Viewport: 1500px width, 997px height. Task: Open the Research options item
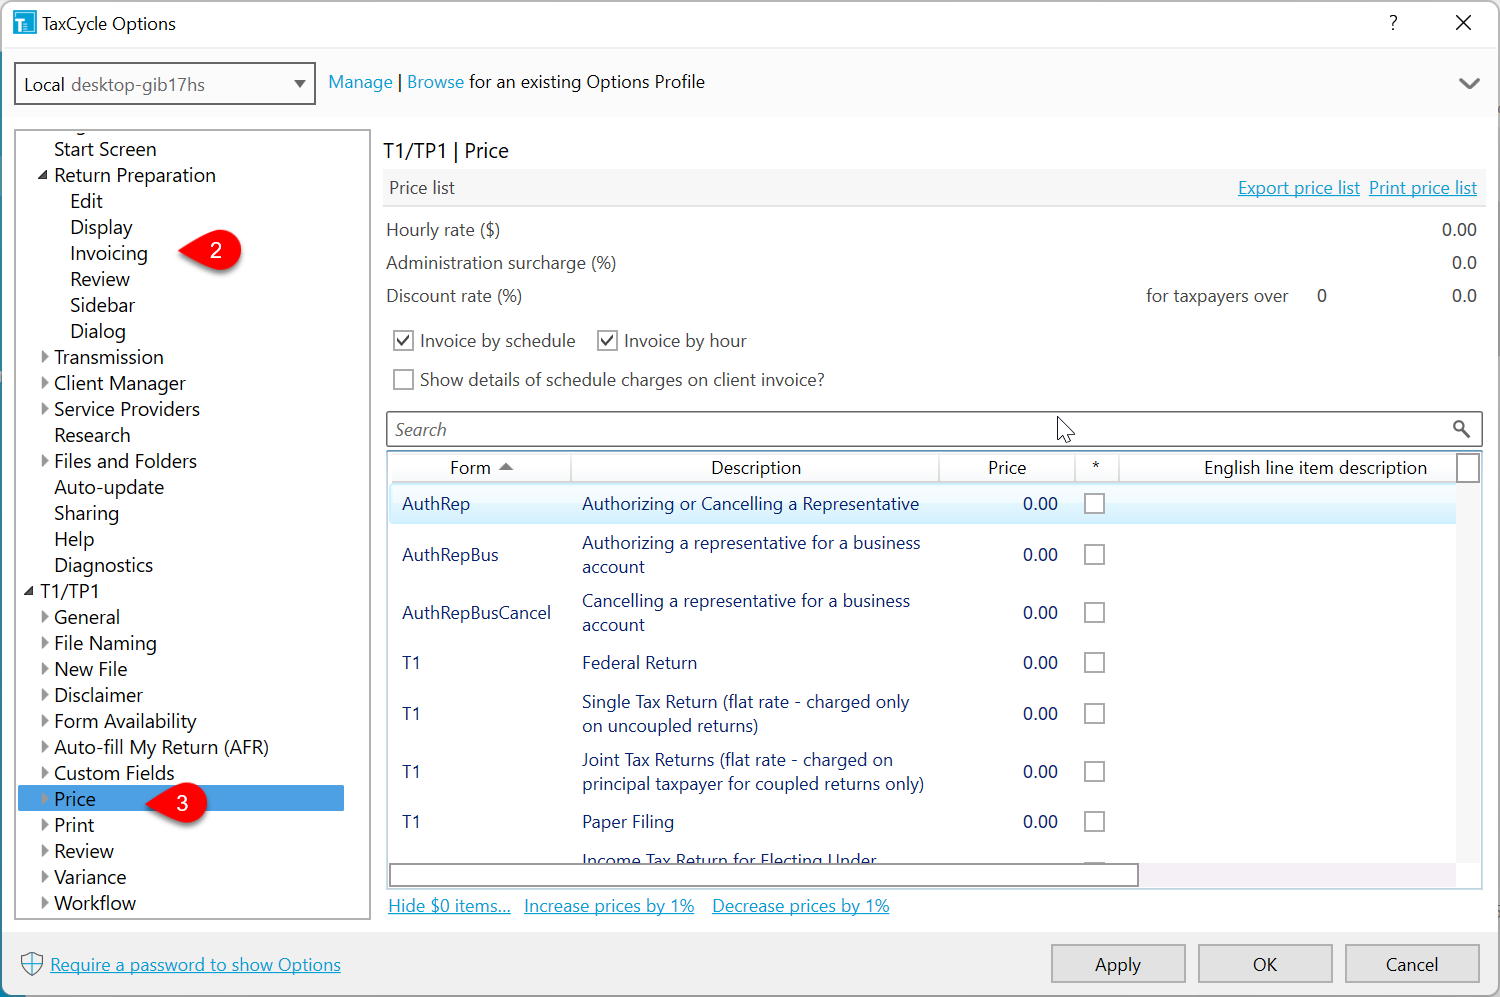coord(92,435)
